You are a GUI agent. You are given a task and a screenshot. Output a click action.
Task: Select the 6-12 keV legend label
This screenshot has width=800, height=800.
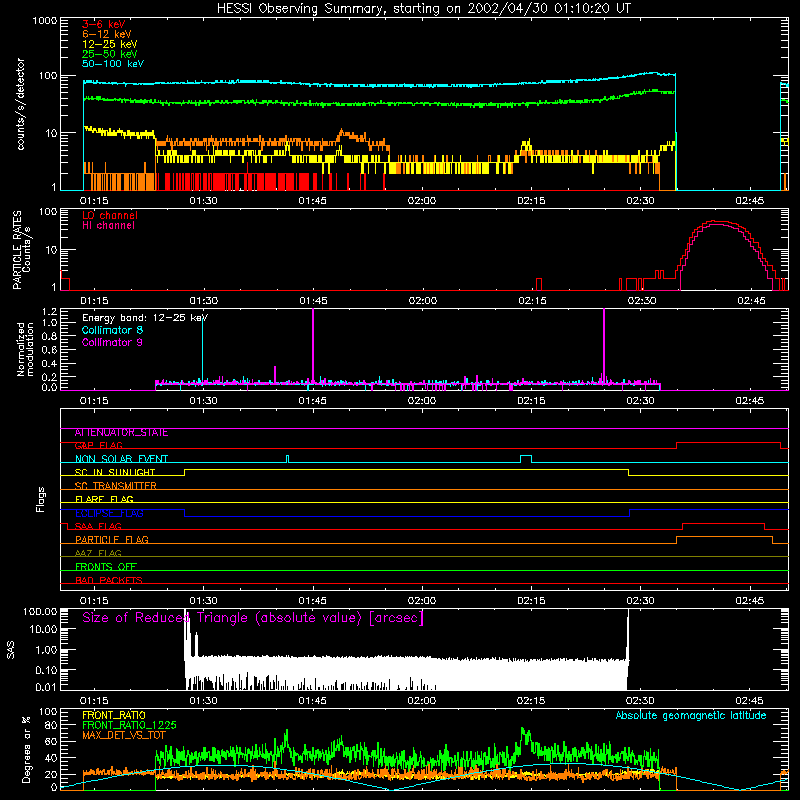click(x=107, y=34)
